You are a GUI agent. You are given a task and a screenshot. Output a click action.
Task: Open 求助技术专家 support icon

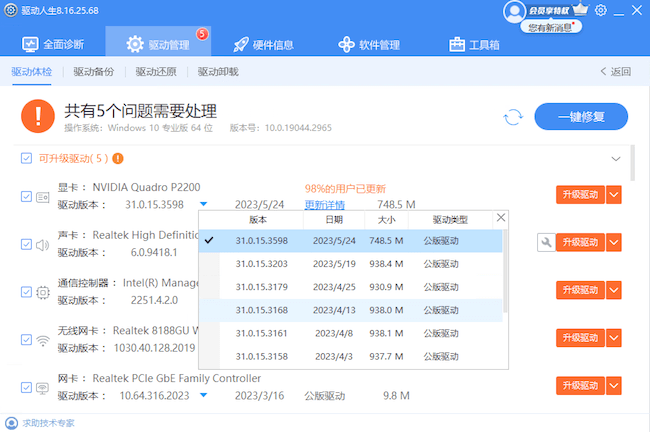tap(11, 423)
